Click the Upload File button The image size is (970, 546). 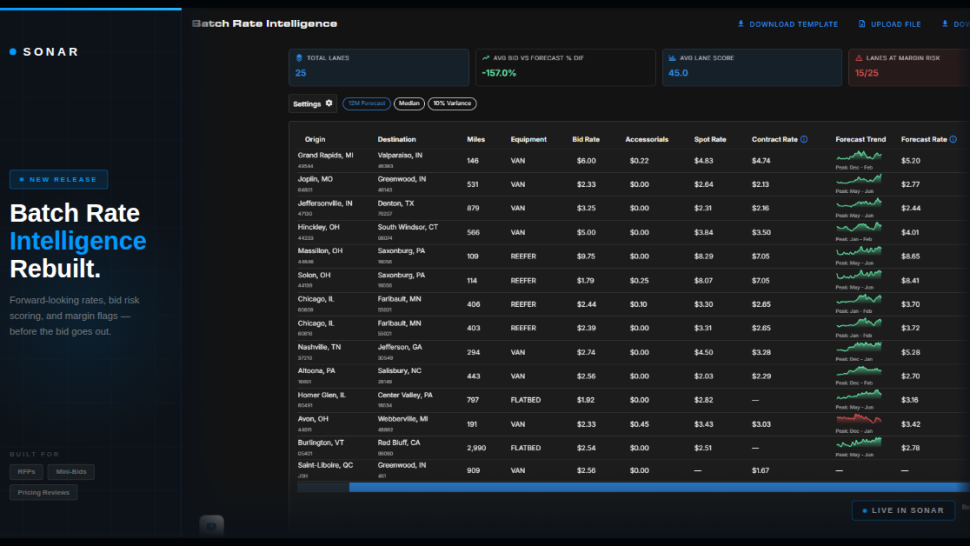[x=890, y=24]
